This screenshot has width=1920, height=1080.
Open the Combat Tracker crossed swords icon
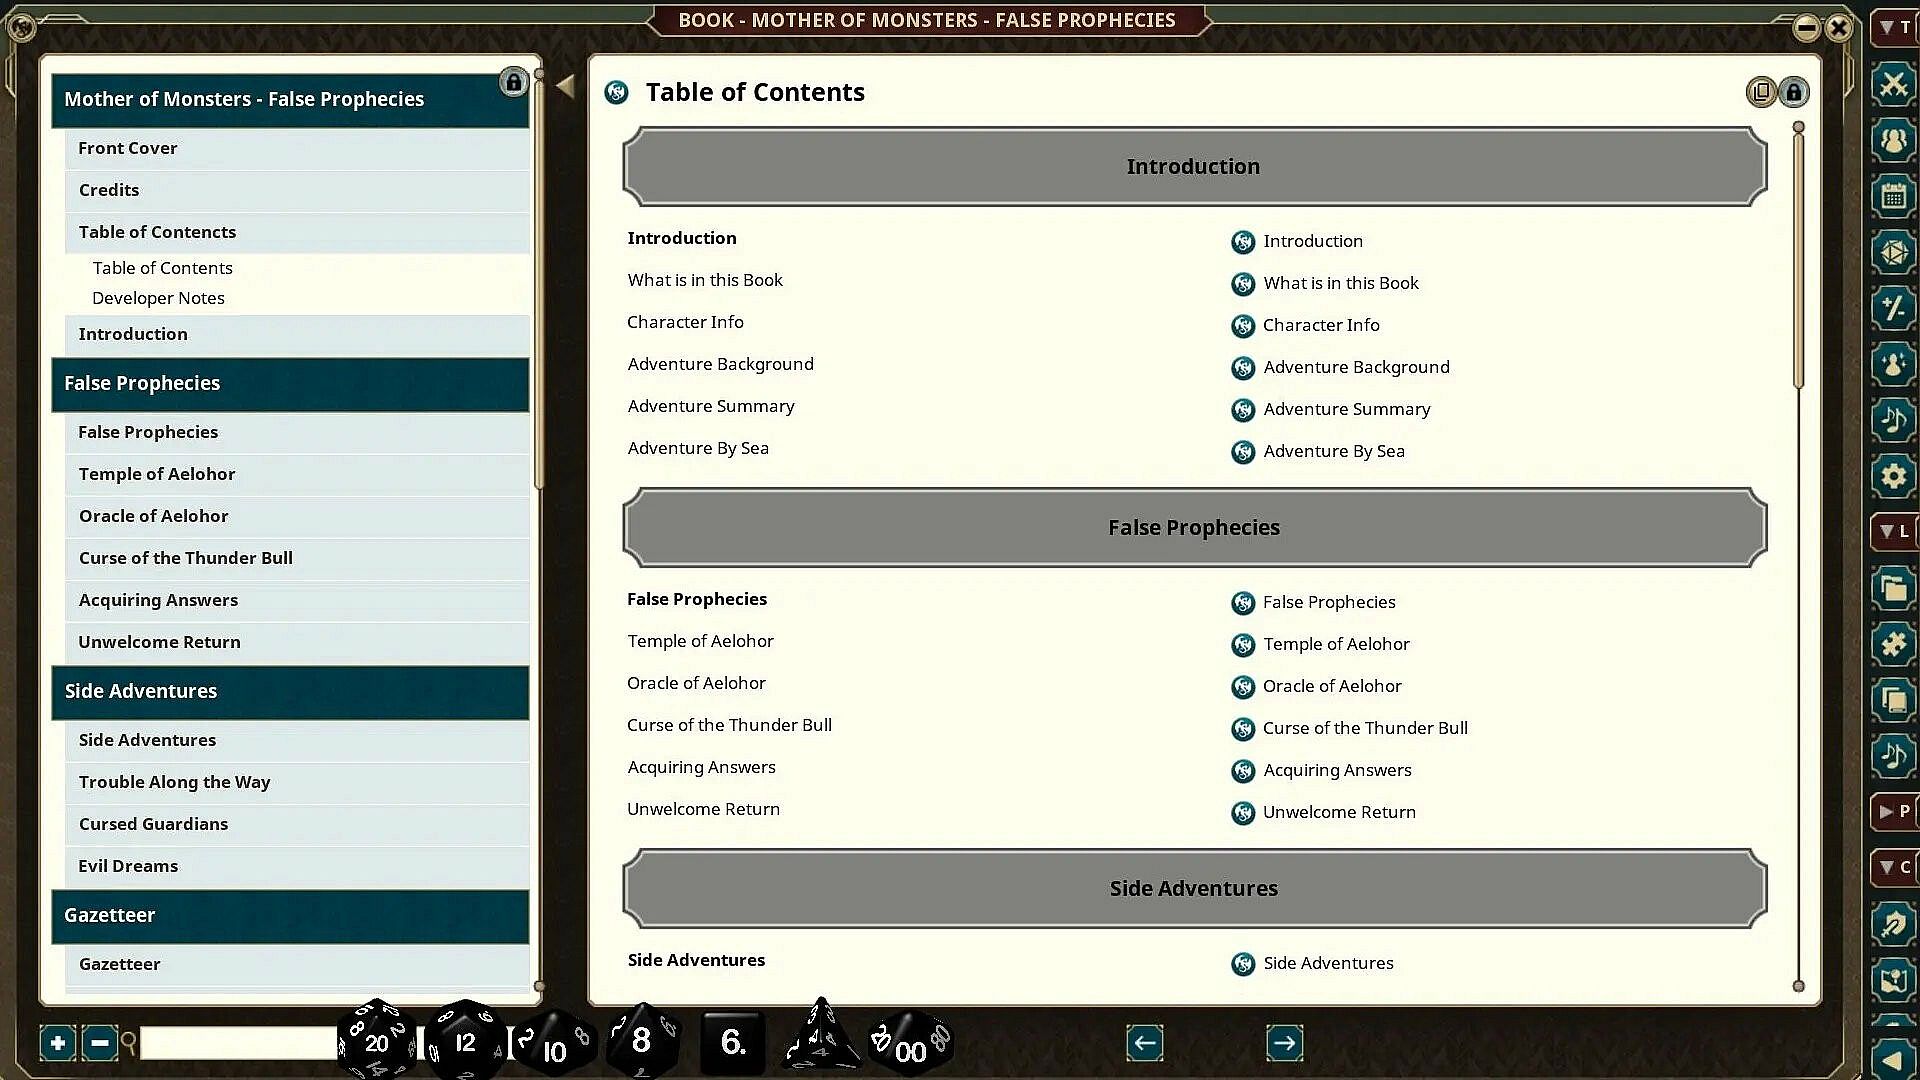click(1893, 85)
